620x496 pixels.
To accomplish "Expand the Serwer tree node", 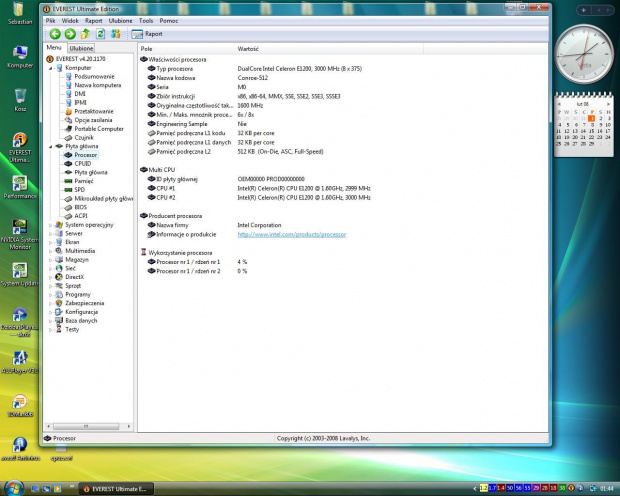I will click(51, 233).
